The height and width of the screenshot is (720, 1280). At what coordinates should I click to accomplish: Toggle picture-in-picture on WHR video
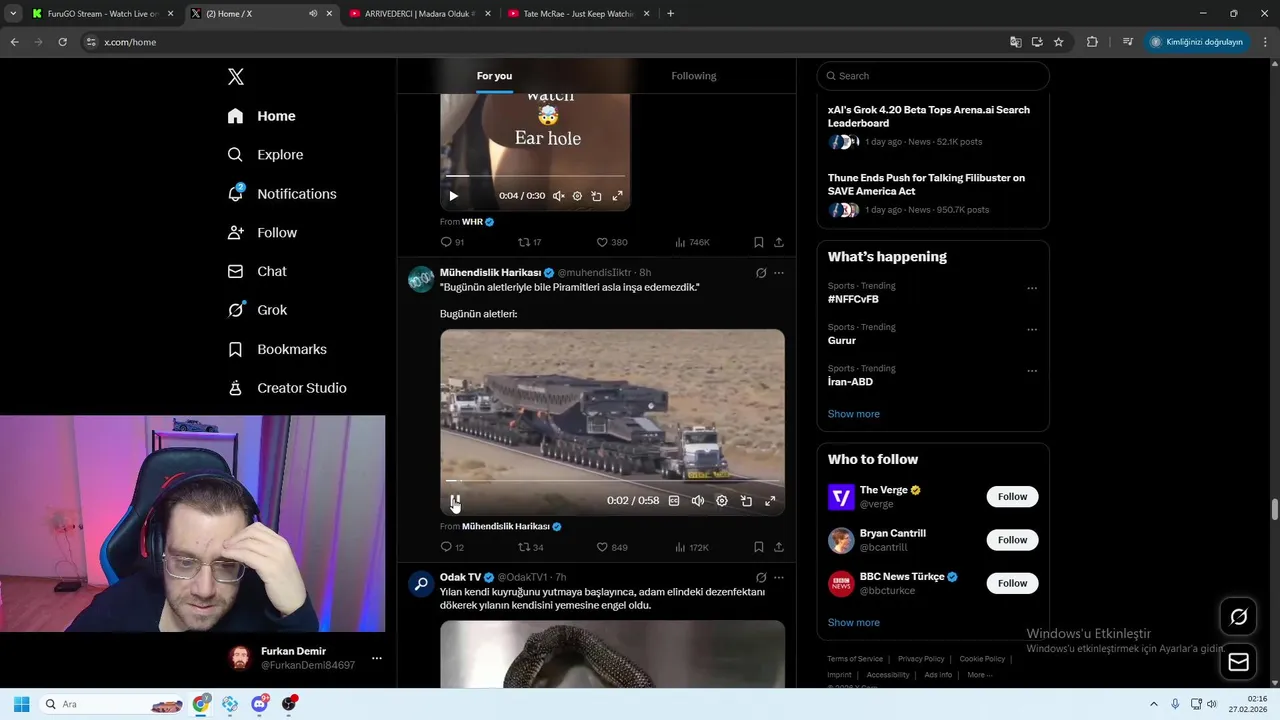(x=596, y=196)
